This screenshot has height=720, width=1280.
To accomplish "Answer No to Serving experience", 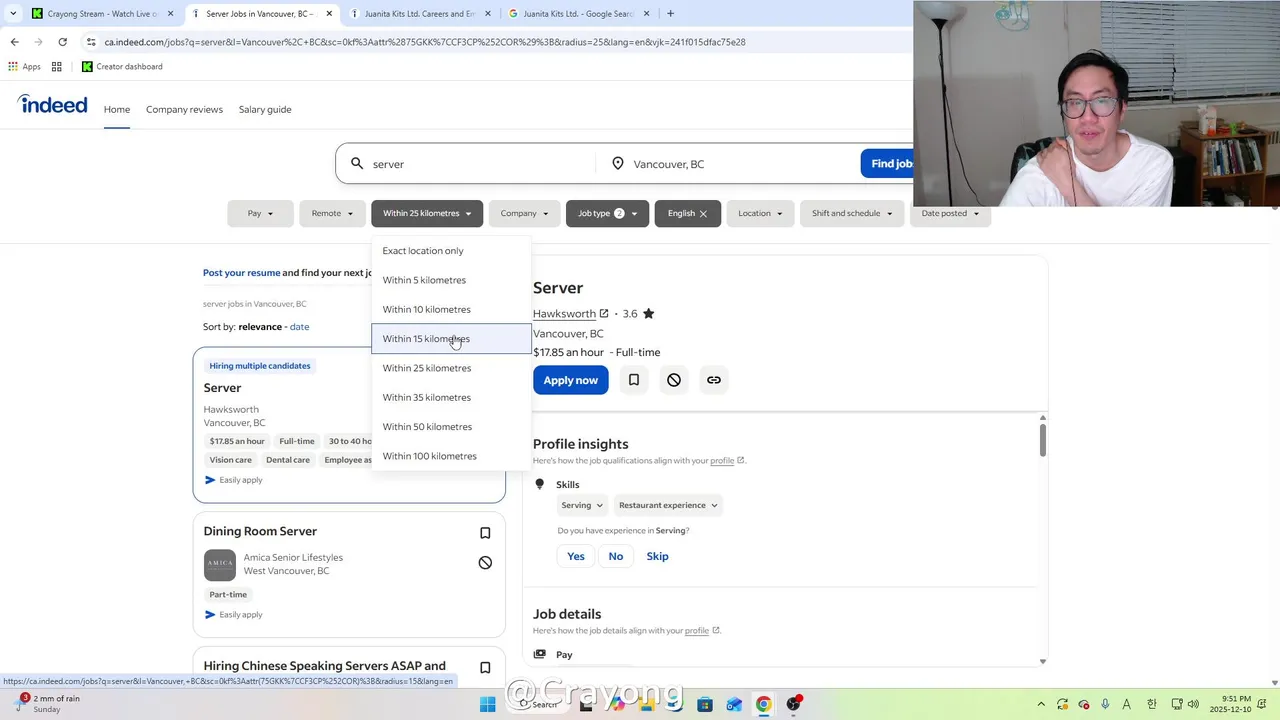I will [616, 556].
